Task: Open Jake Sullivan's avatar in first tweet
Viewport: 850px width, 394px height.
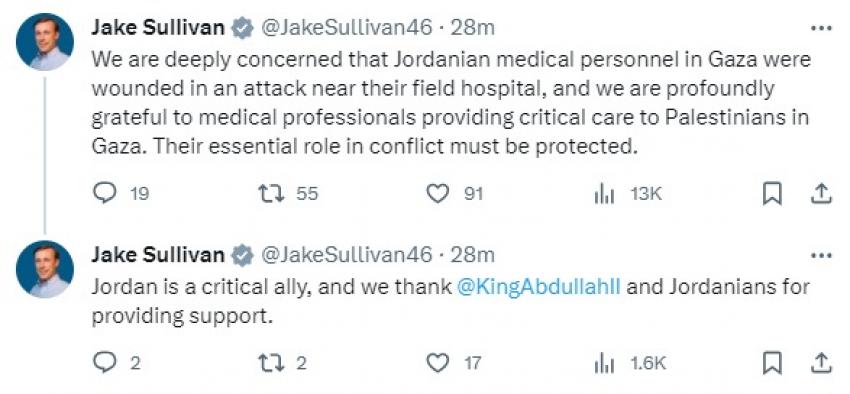Action: click(45, 42)
